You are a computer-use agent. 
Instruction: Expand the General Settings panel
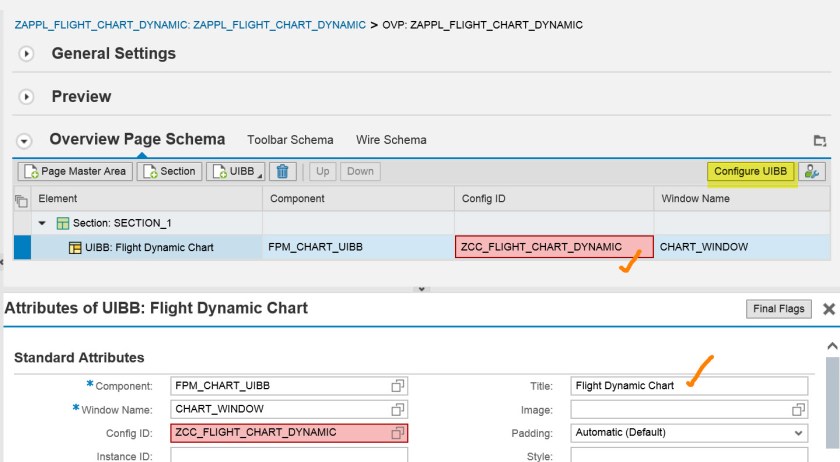[x=27, y=54]
